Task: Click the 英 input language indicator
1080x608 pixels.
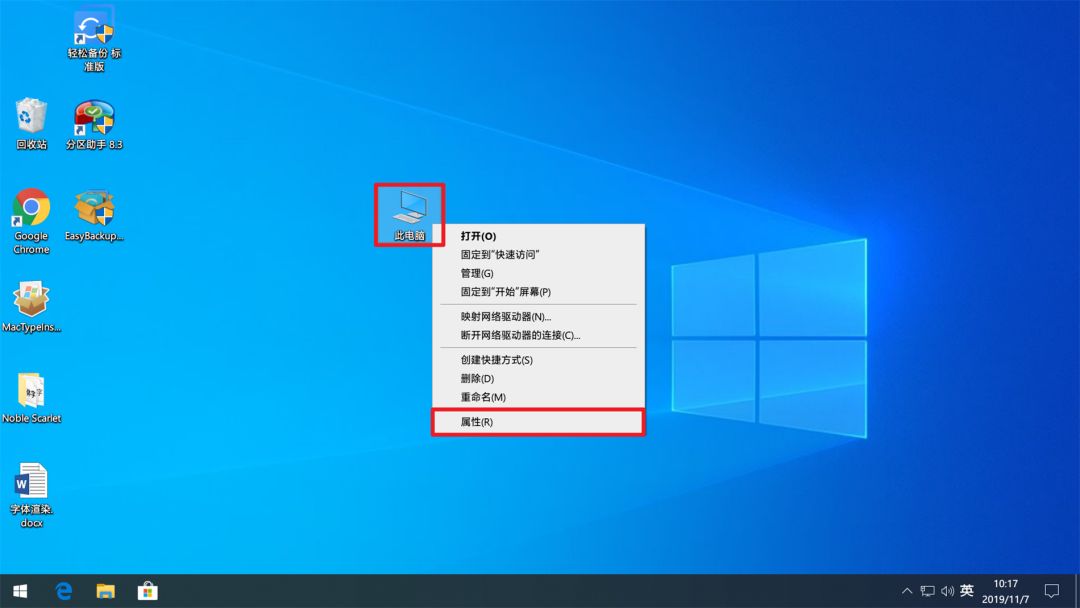Action: point(967,591)
